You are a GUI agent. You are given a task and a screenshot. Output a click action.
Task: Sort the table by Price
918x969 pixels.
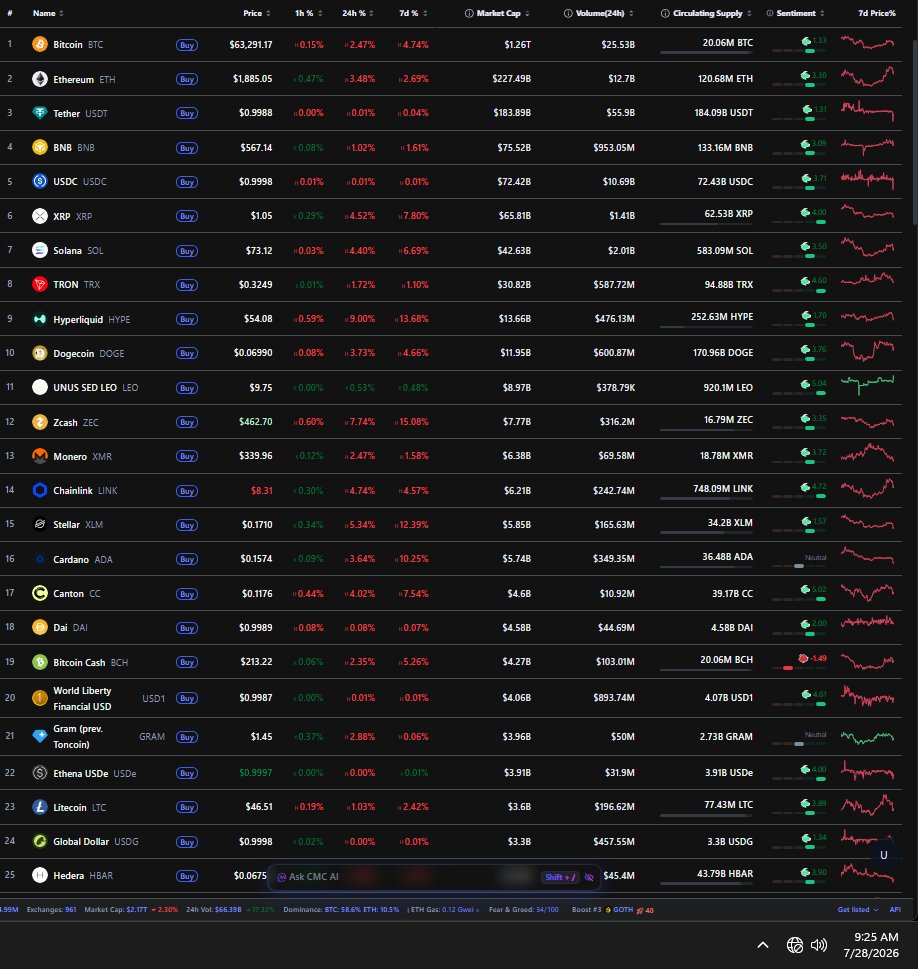257,13
